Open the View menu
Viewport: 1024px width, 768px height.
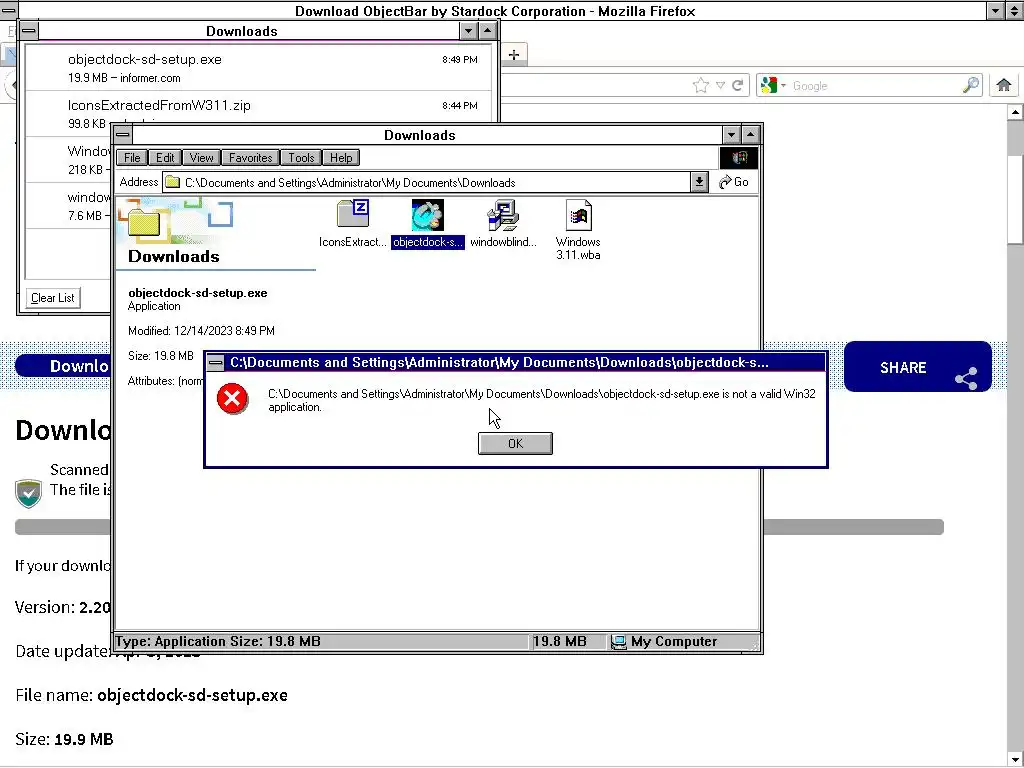201,157
